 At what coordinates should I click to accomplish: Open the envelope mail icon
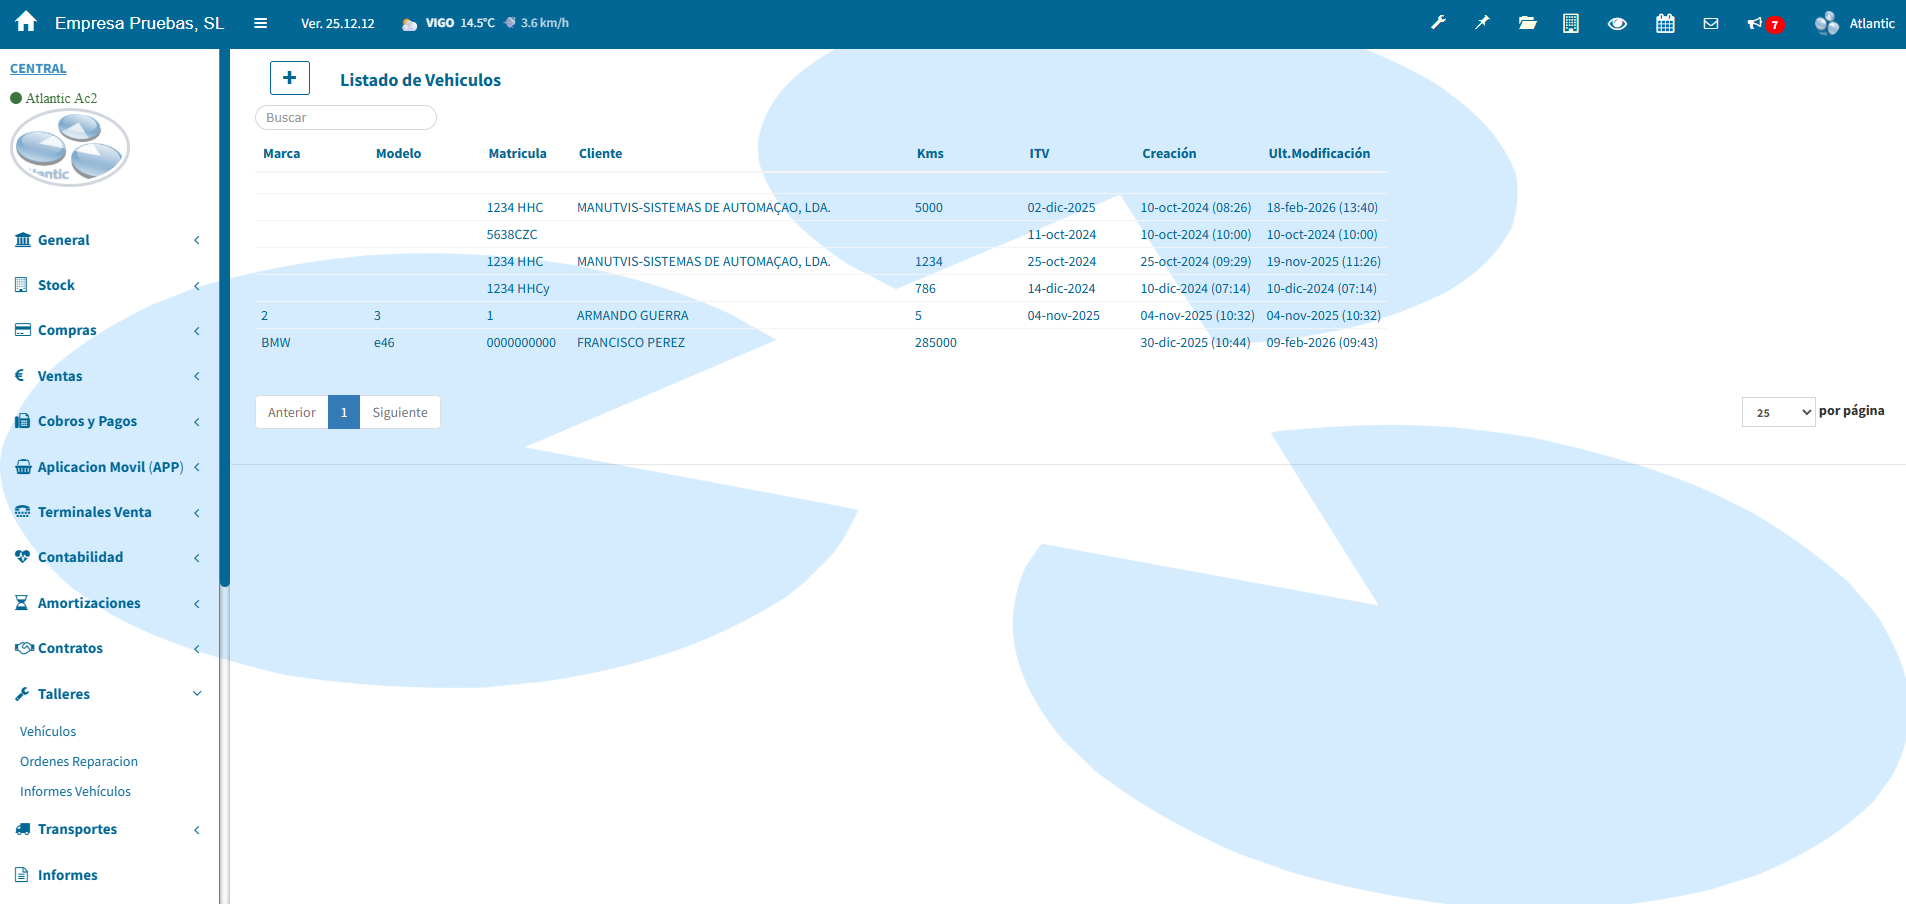click(x=1711, y=23)
